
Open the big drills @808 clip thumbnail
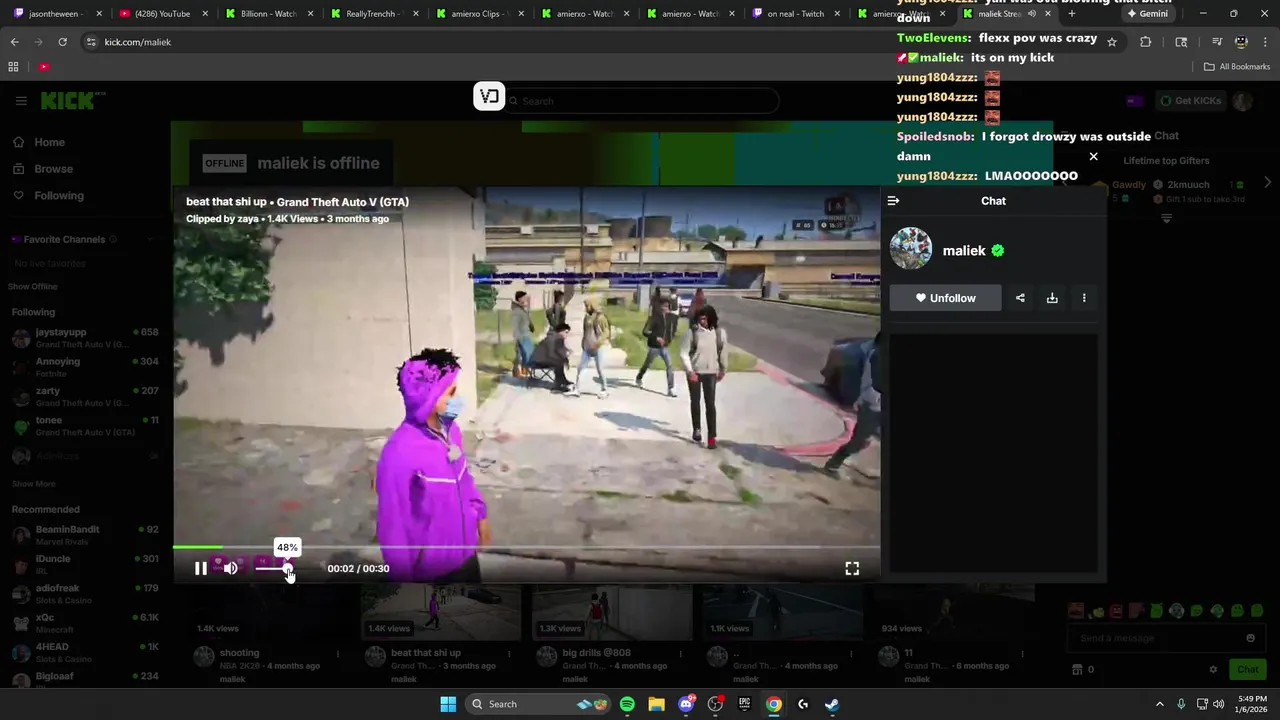[612, 612]
